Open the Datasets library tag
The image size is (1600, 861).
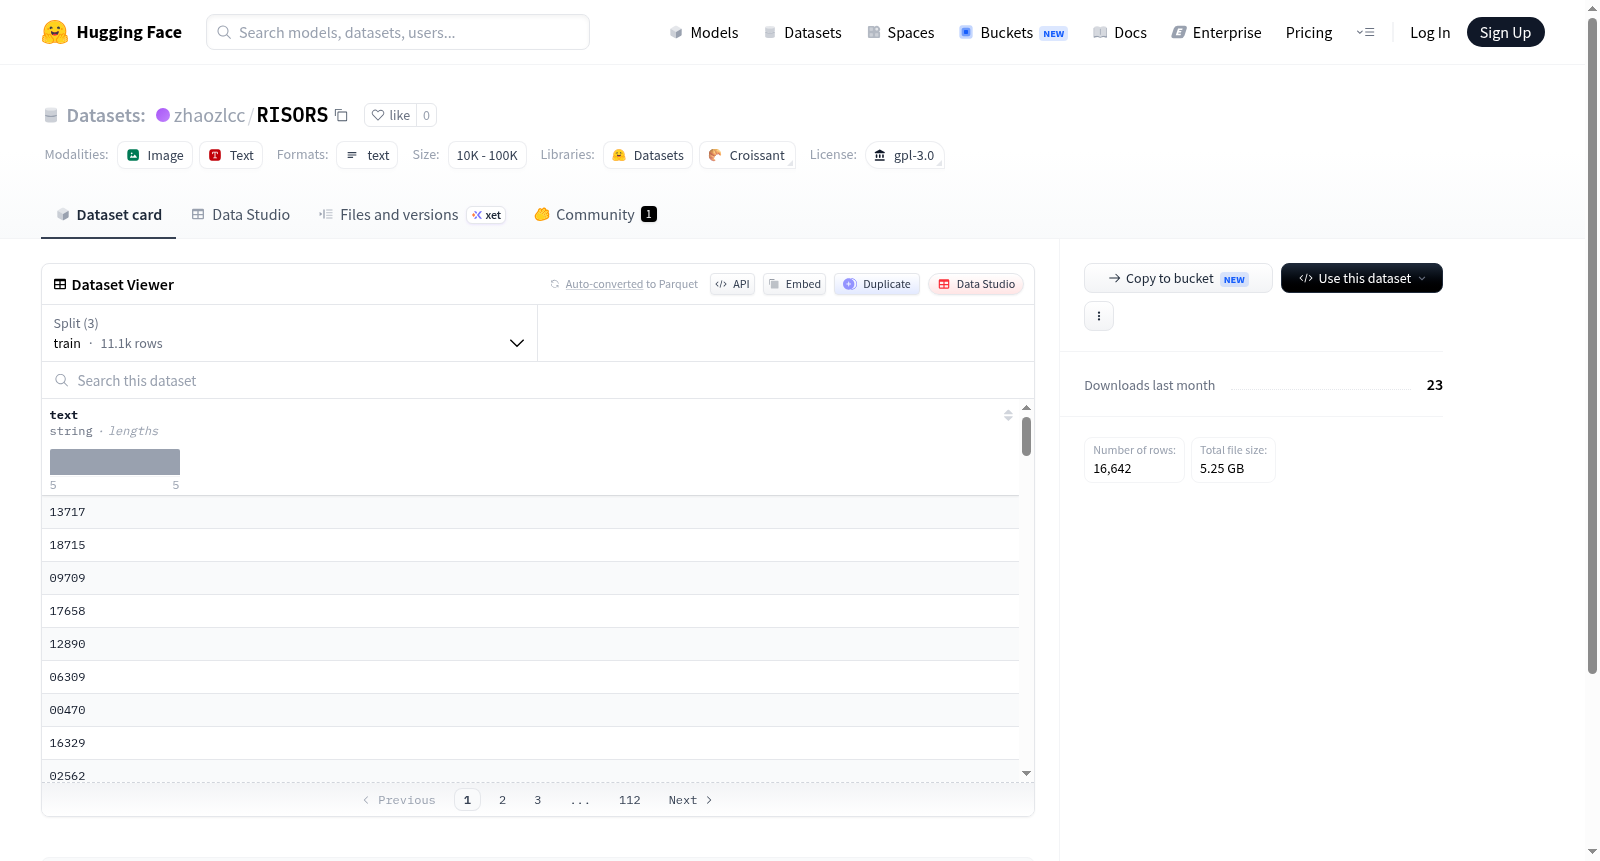[648, 155]
